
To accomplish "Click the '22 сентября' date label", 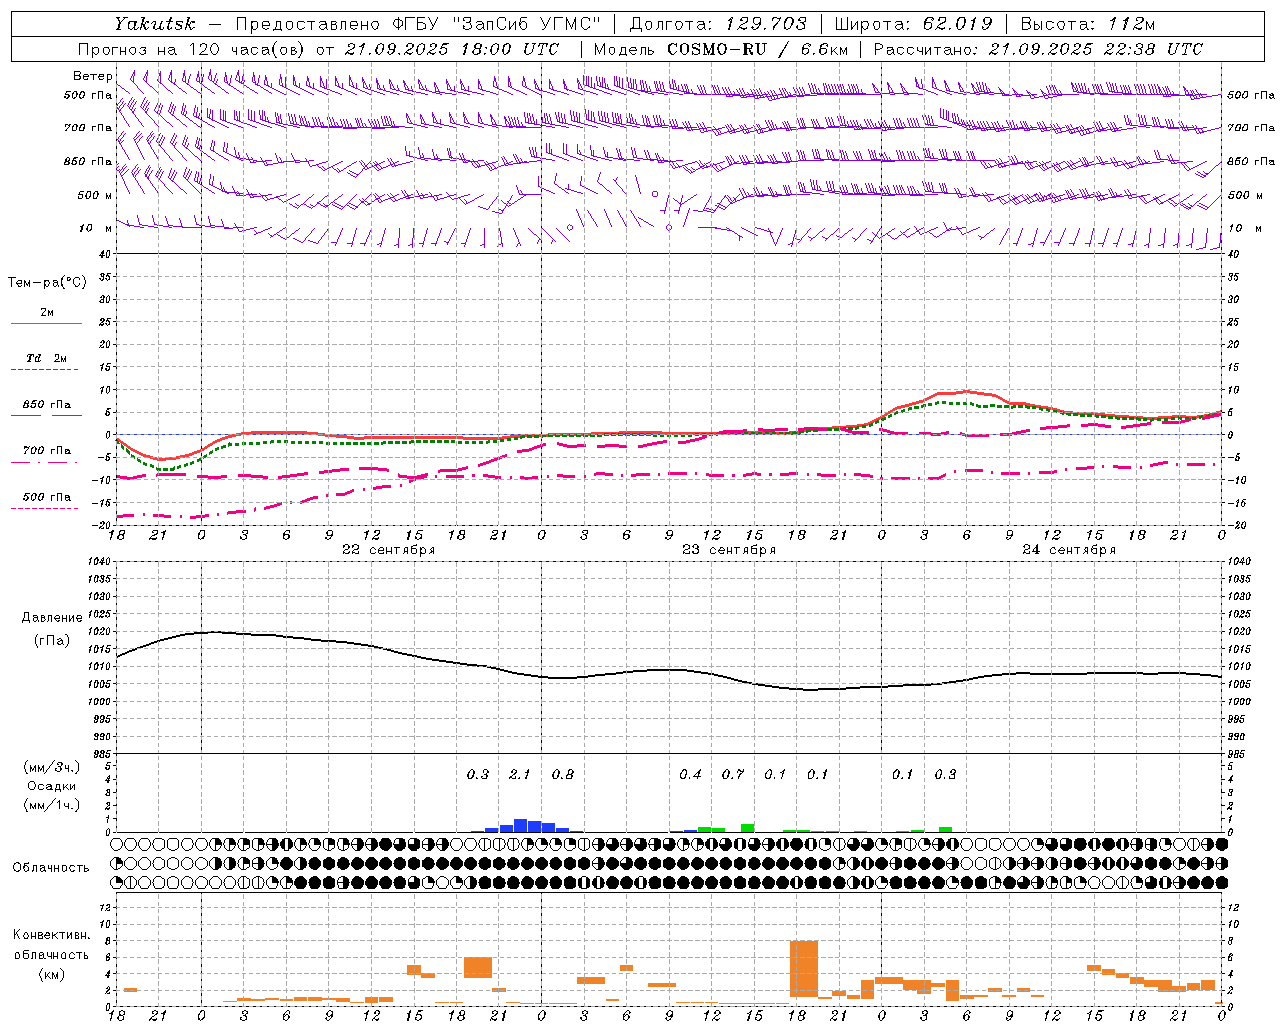I will point(389,550).
